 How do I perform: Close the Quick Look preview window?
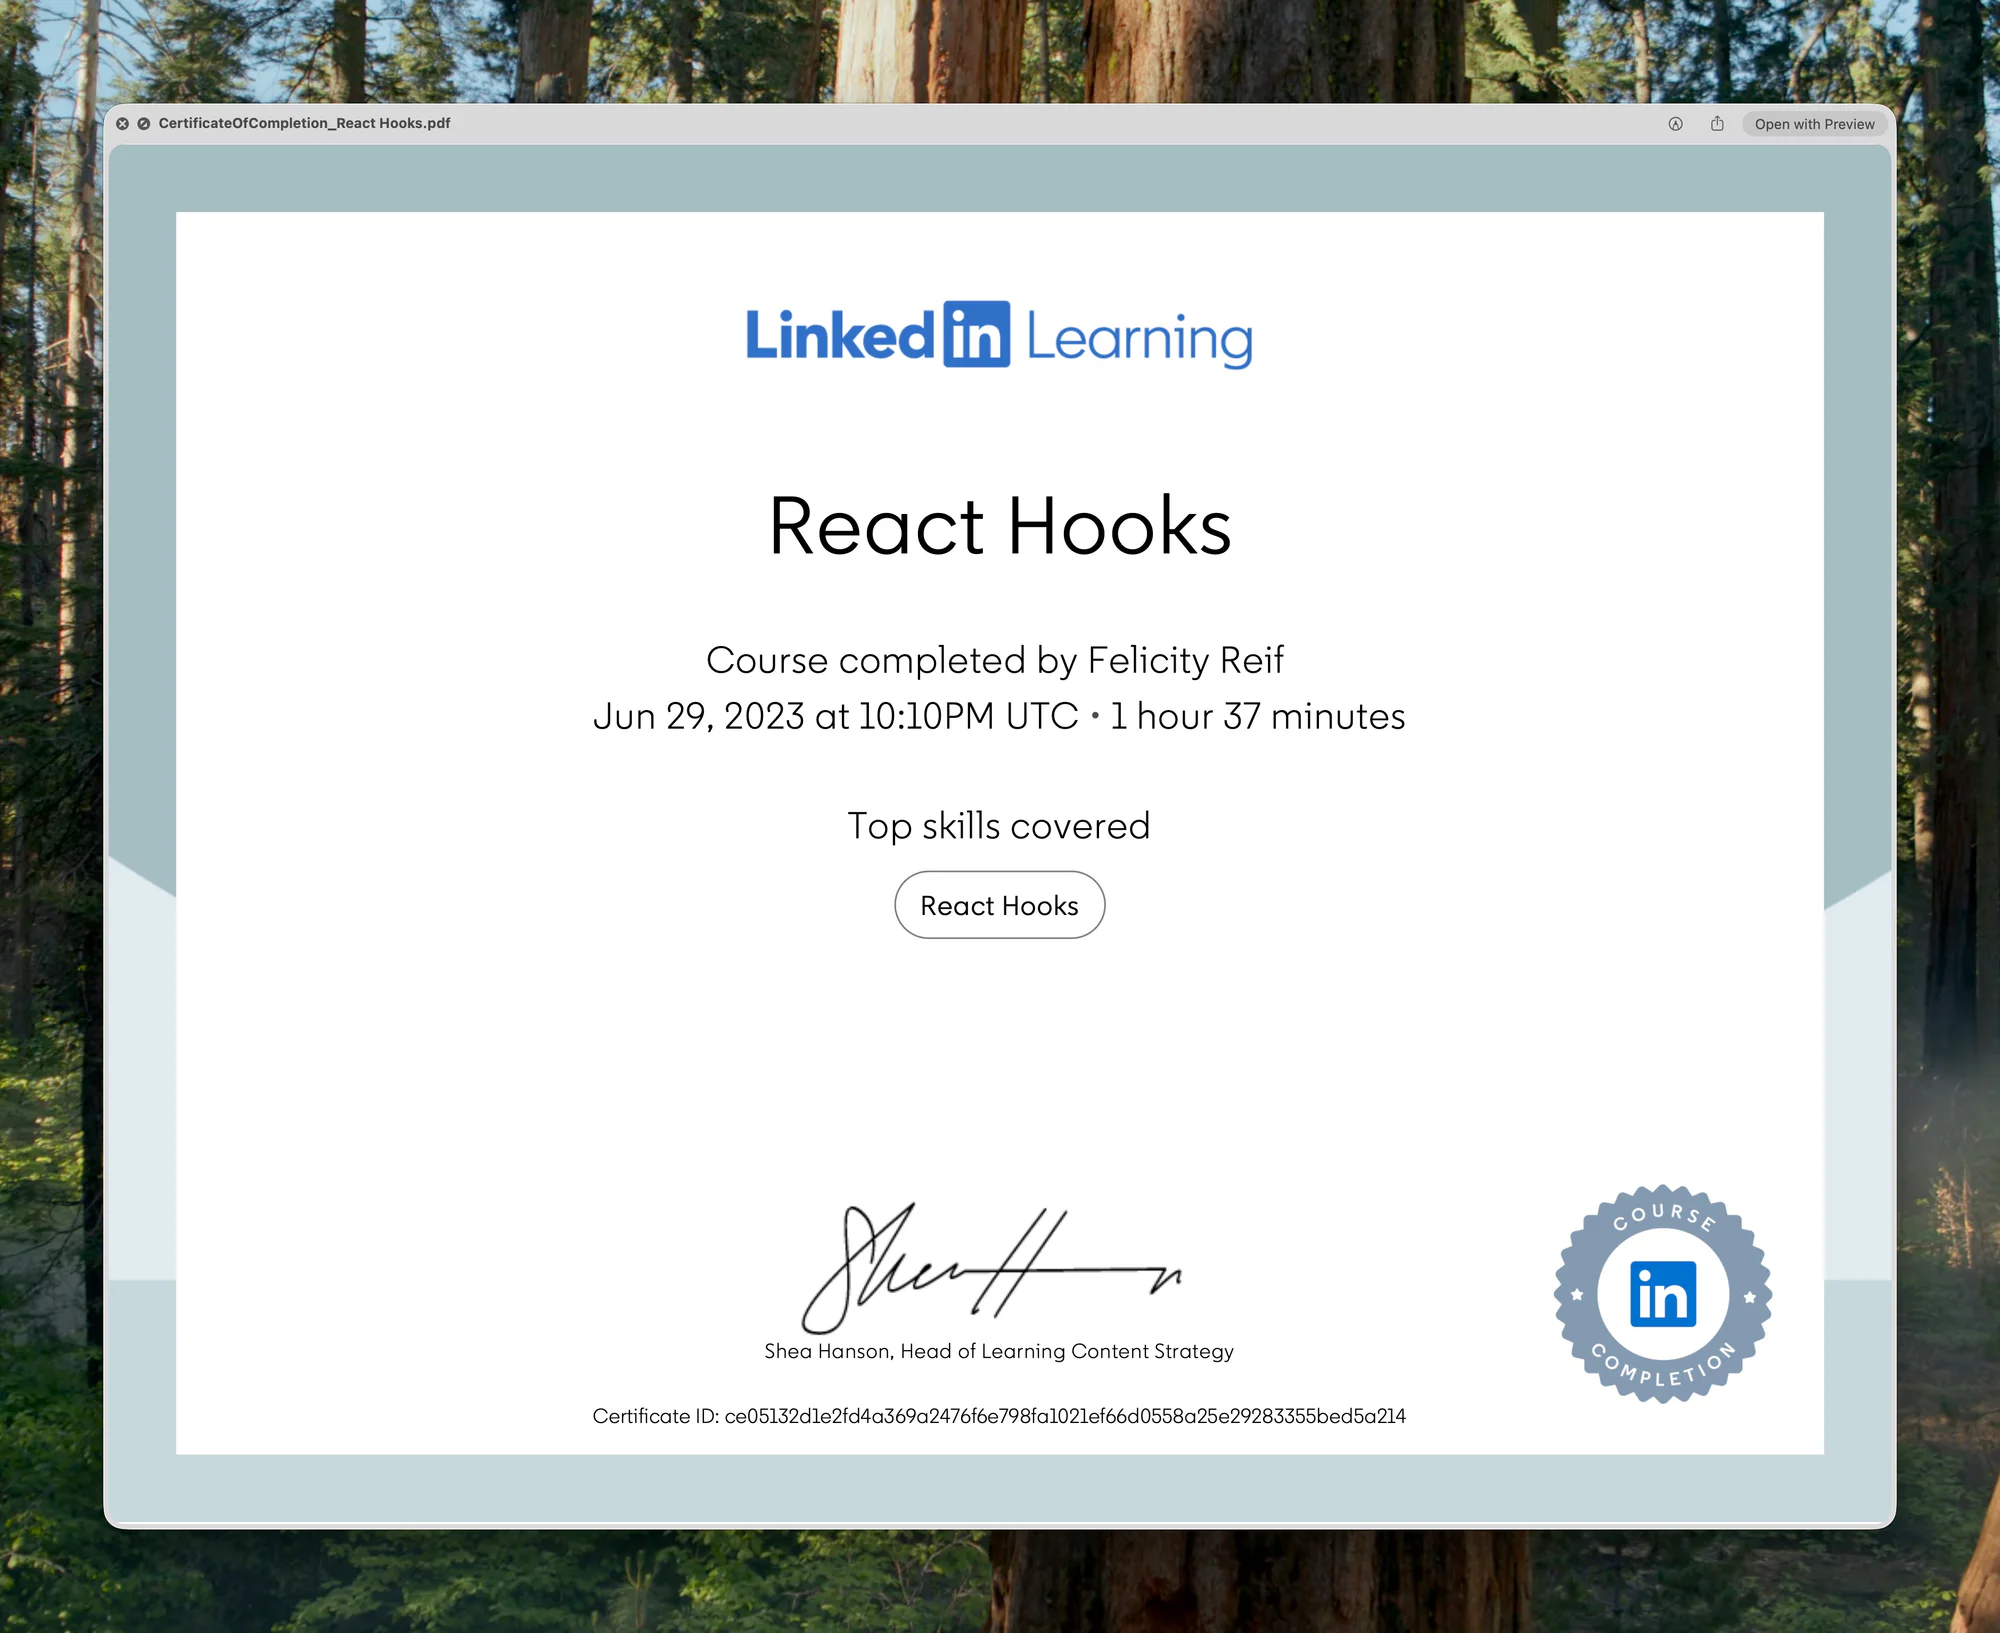122,124
